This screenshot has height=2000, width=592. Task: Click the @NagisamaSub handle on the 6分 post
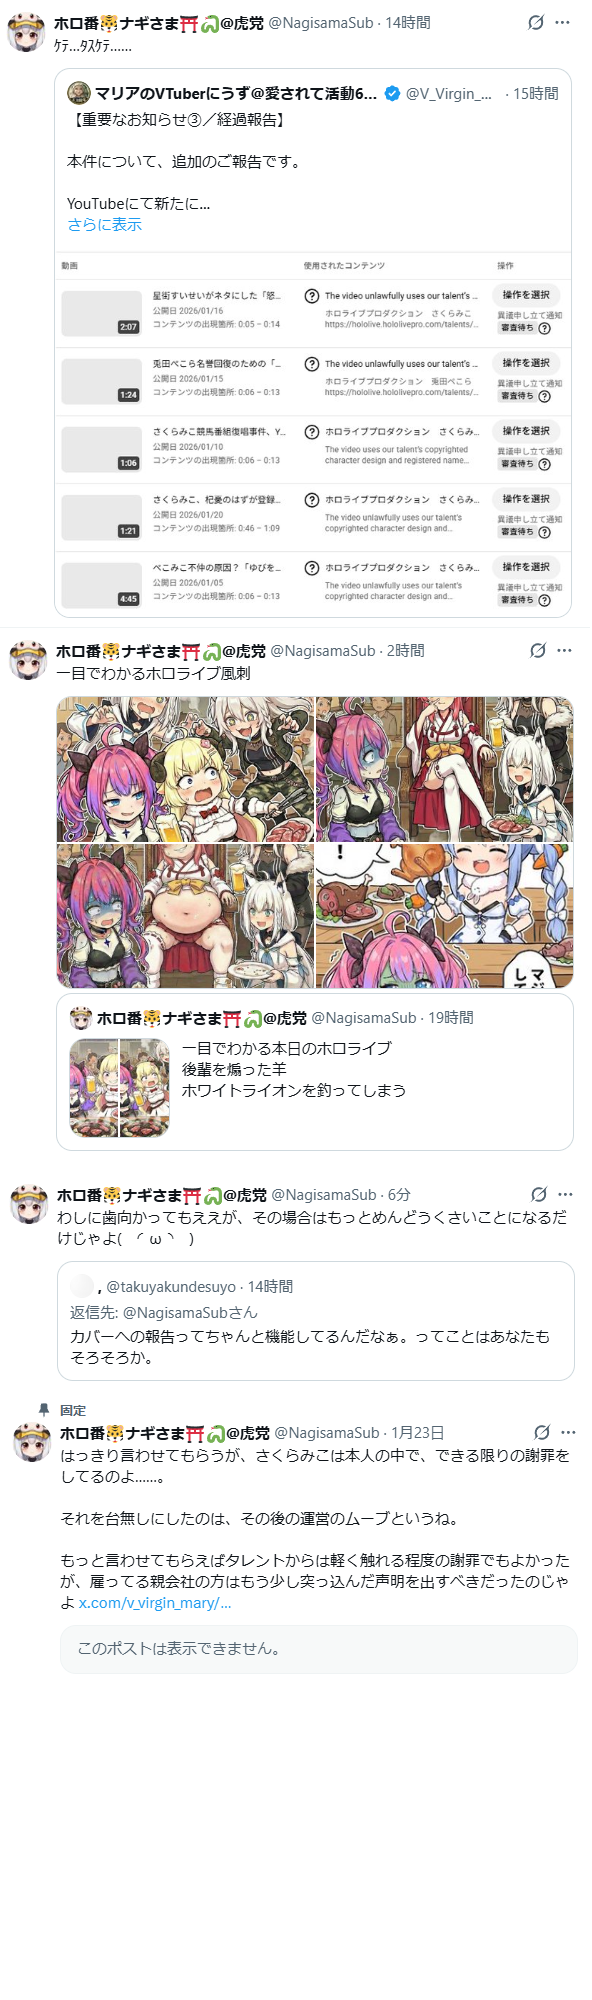click(x=327, y=1194)
